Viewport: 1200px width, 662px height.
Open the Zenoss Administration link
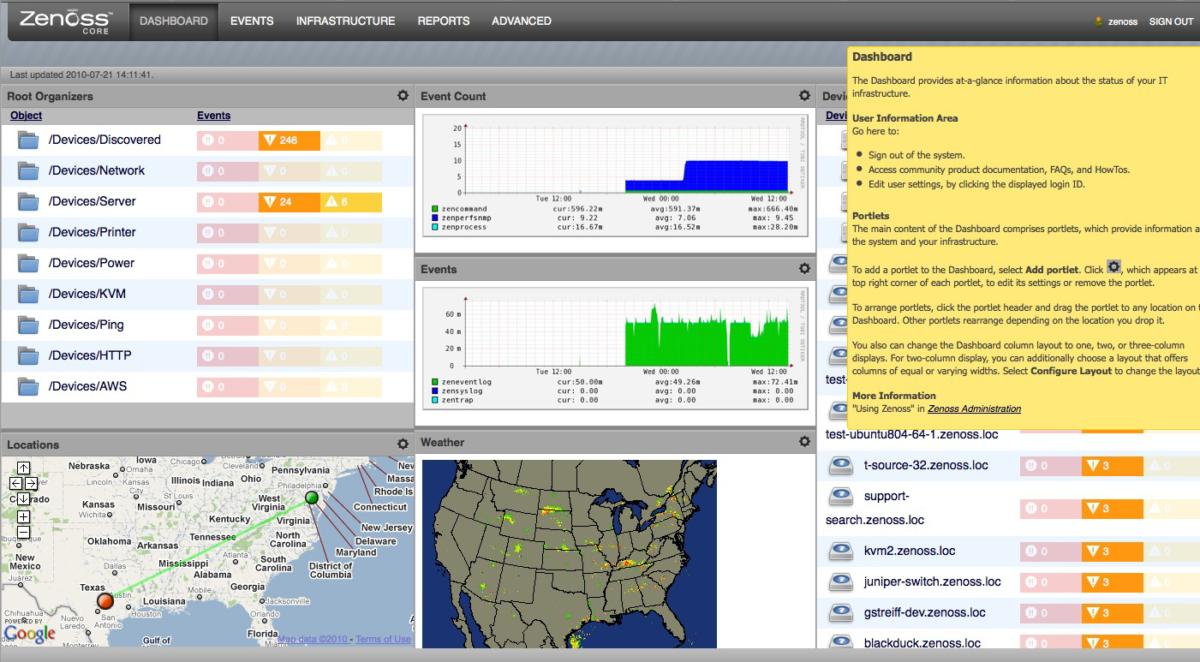[974, 409]
